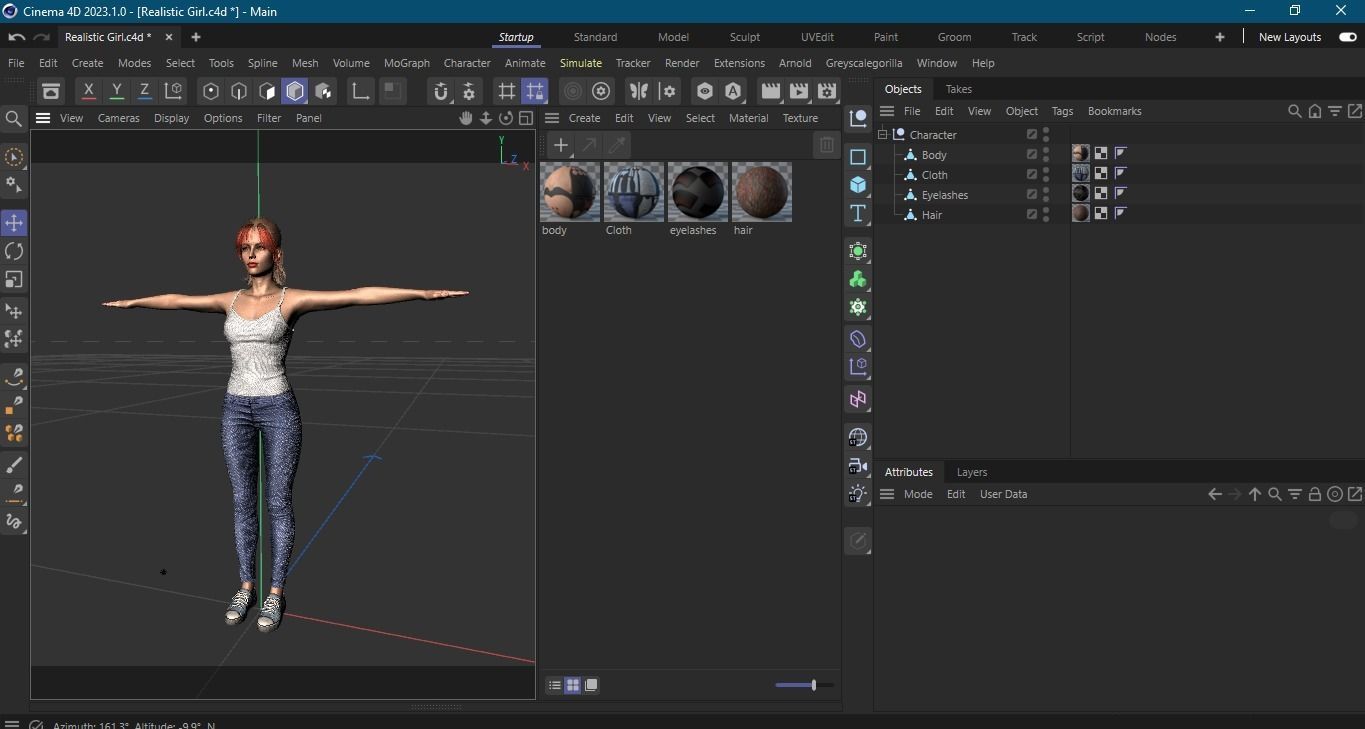Select the Scale tool in left toolbar
1365x729 pixels.
(x=14, y=280)
